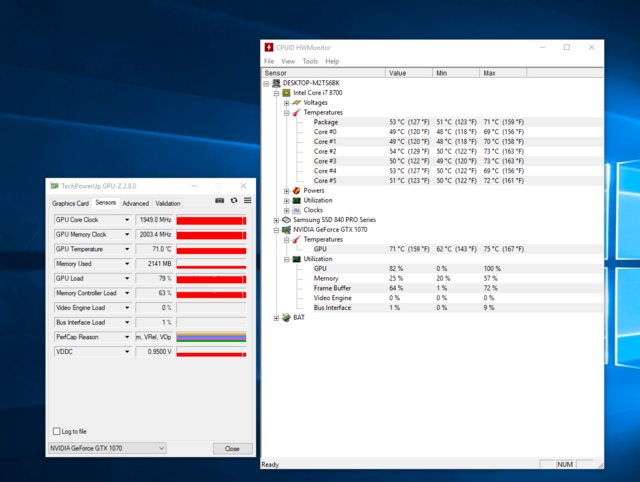Open the GPU selector combo box
The width and height of the screenshot is (640, 482).
click(x=107, y=448)
